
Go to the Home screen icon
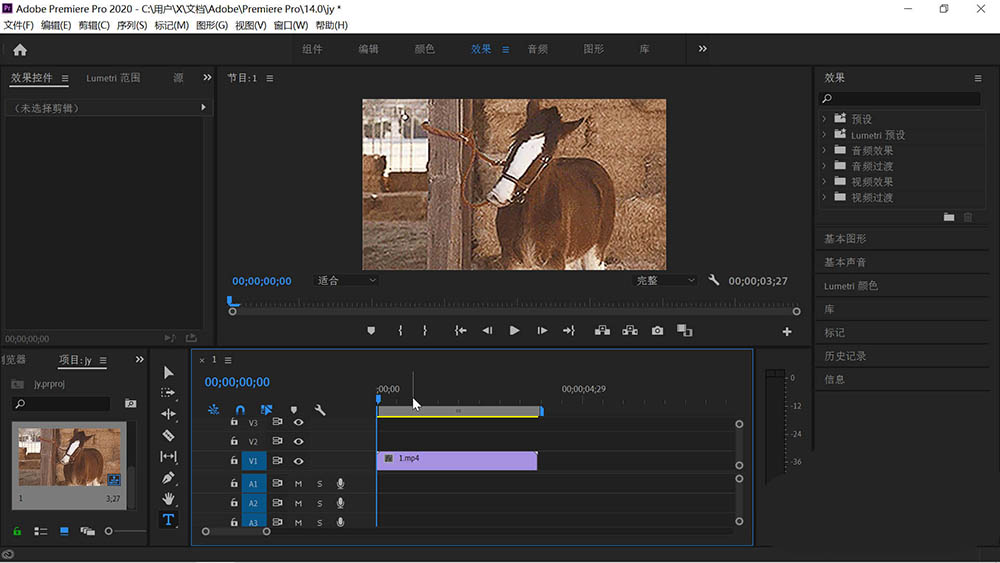20,50
